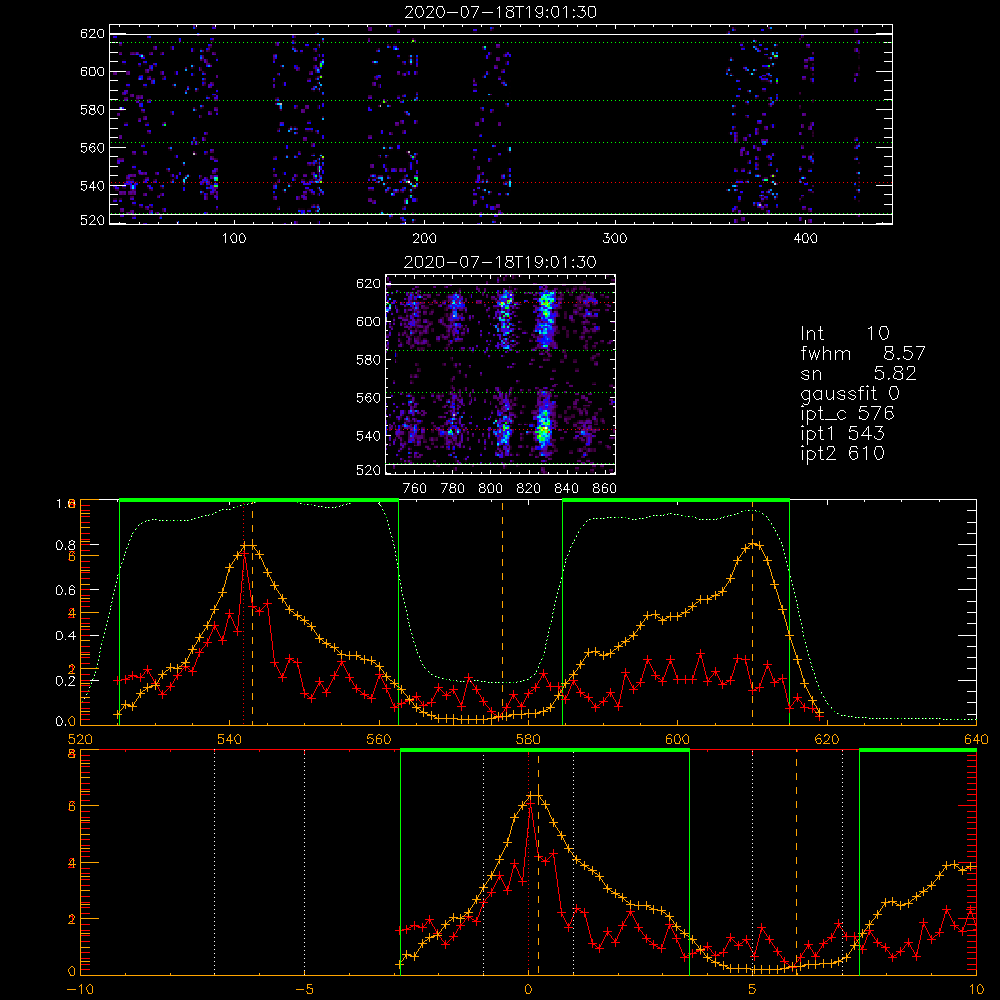The width and height of the screenshot is (1000, 1000).
Task: Click the '640' x-axis label of profile plot
Action: click(x=976, y=740)
